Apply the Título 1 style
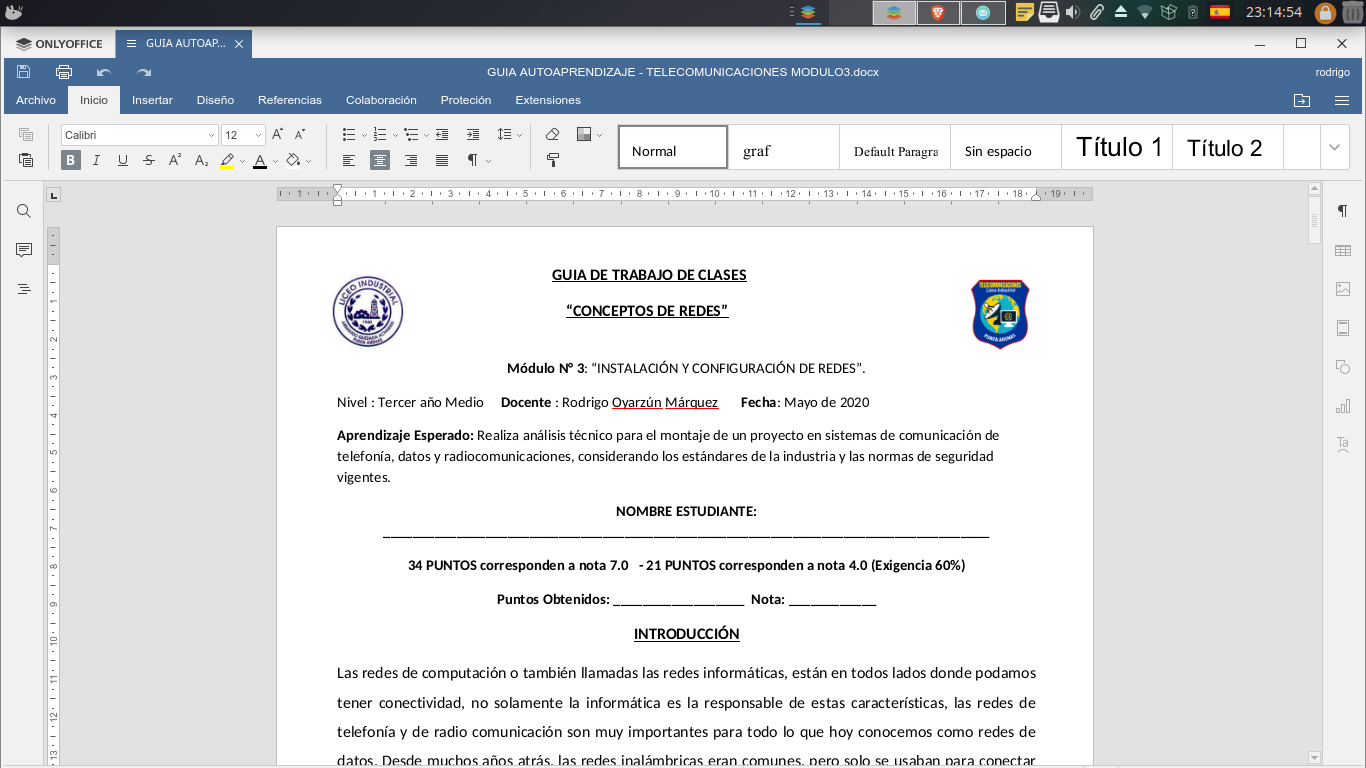1366x768 pixels. click(x=1117, y=147)
